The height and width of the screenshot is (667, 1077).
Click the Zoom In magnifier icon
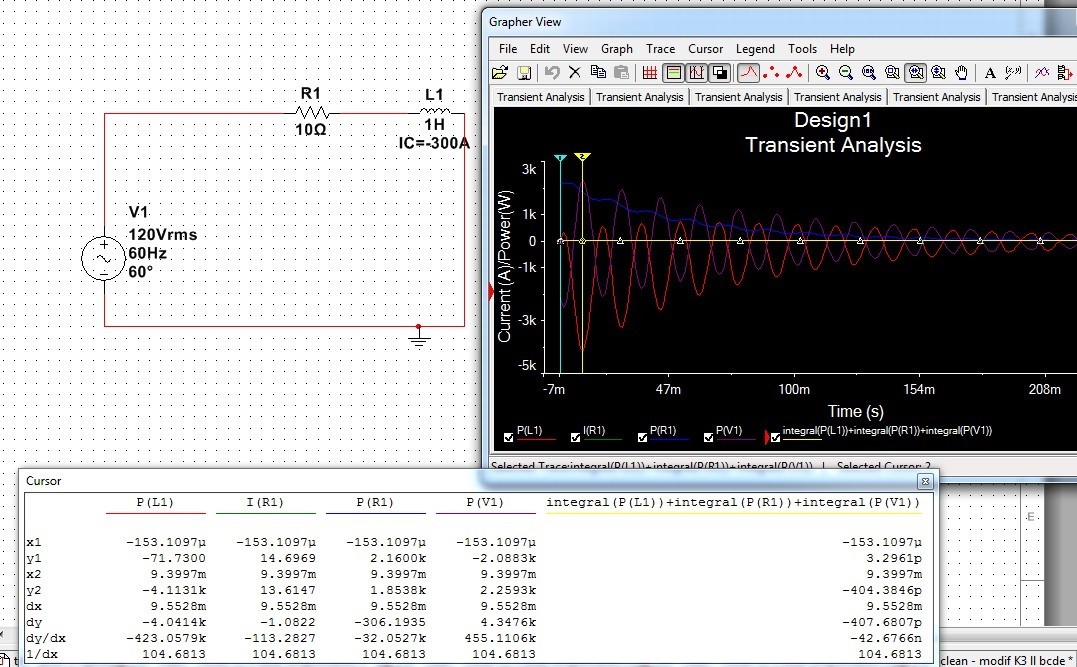823,72
